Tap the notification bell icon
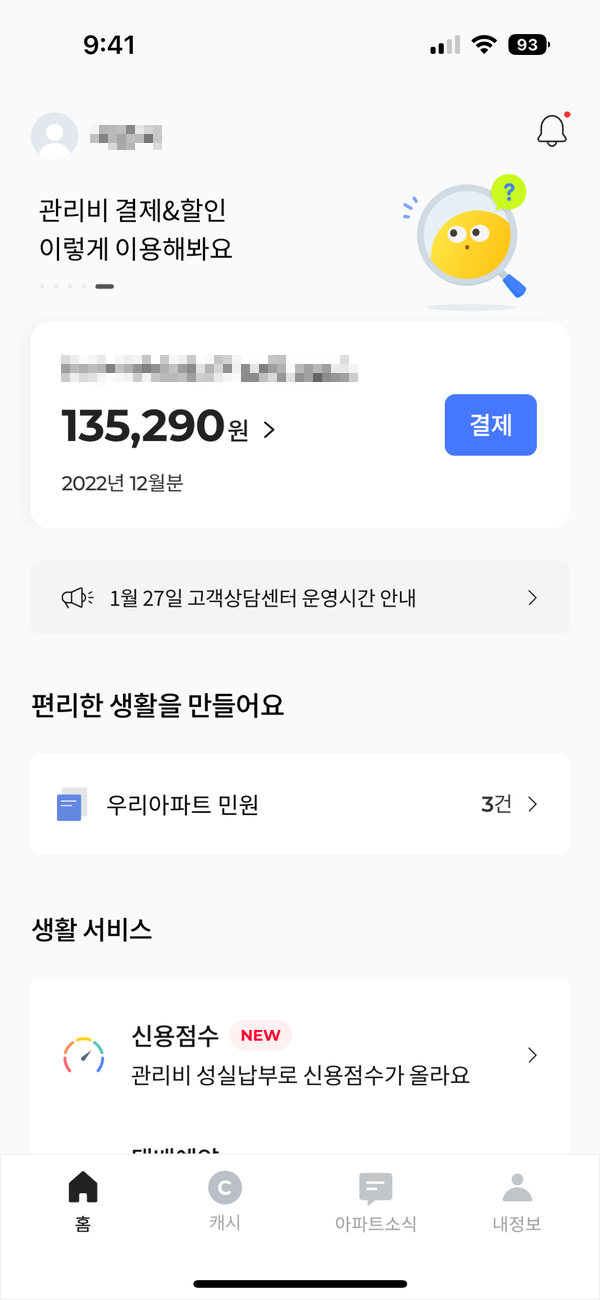 [552, 131]
